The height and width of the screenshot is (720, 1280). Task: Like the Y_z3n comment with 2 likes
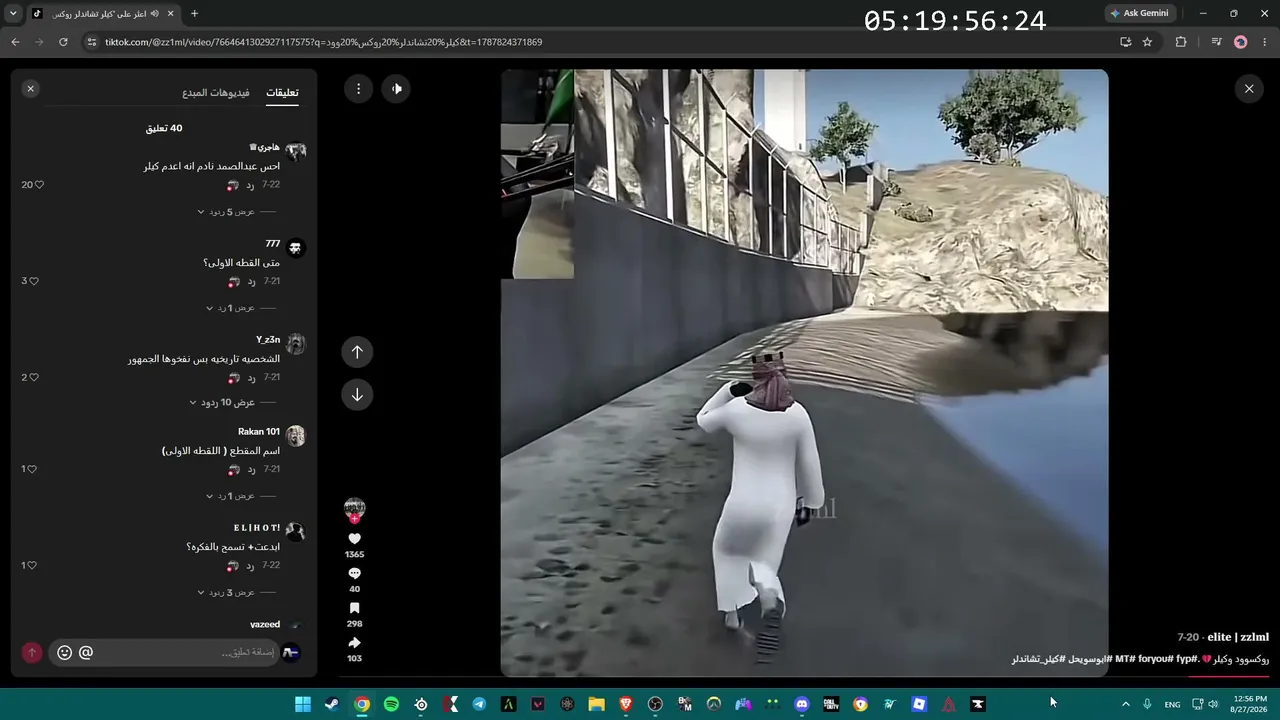point(34,377)
